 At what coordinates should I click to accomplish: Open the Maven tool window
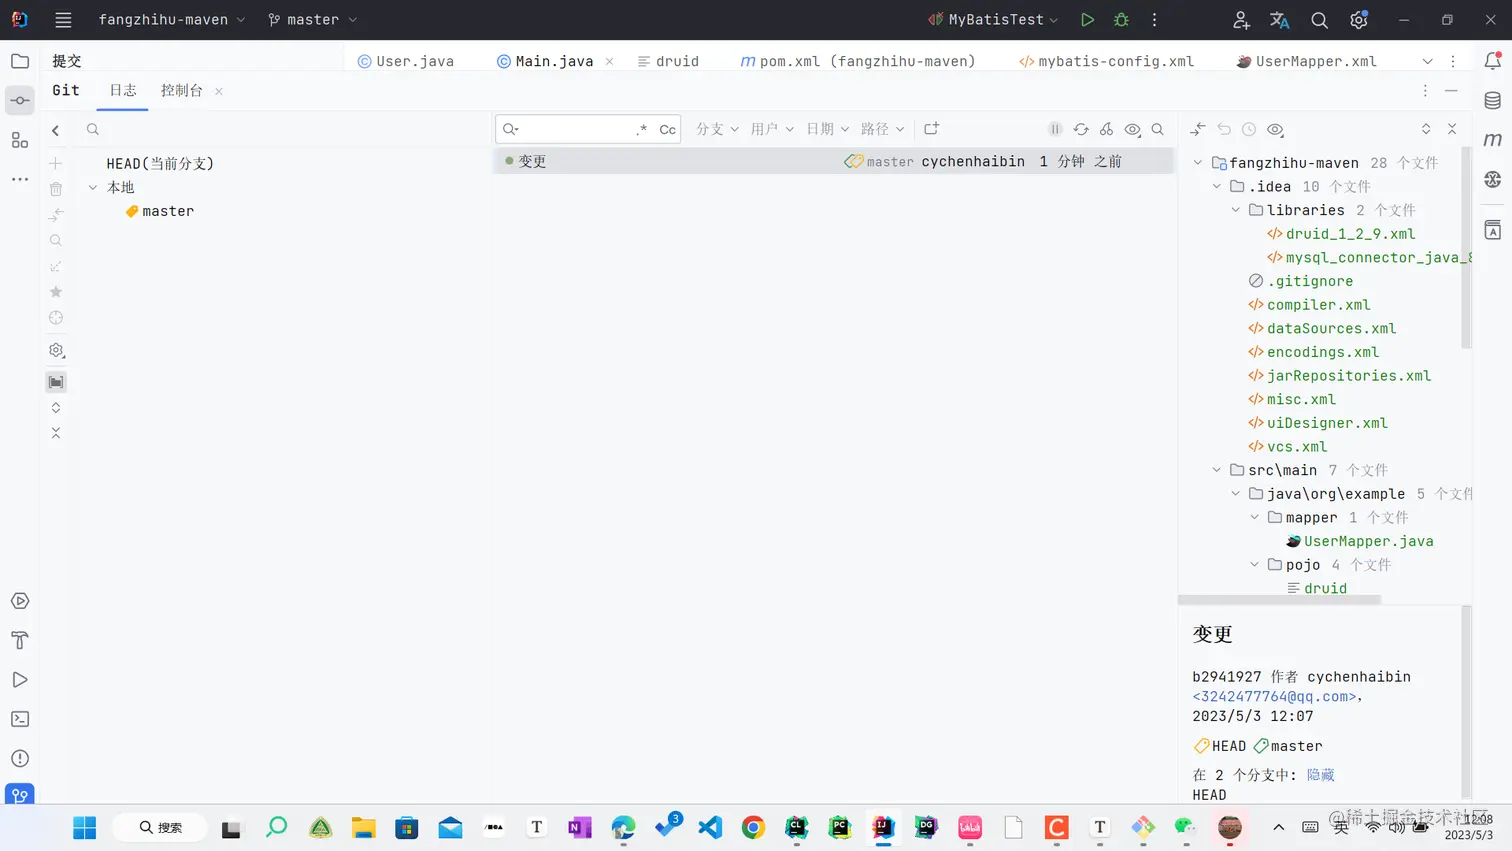coord(1493,140)
